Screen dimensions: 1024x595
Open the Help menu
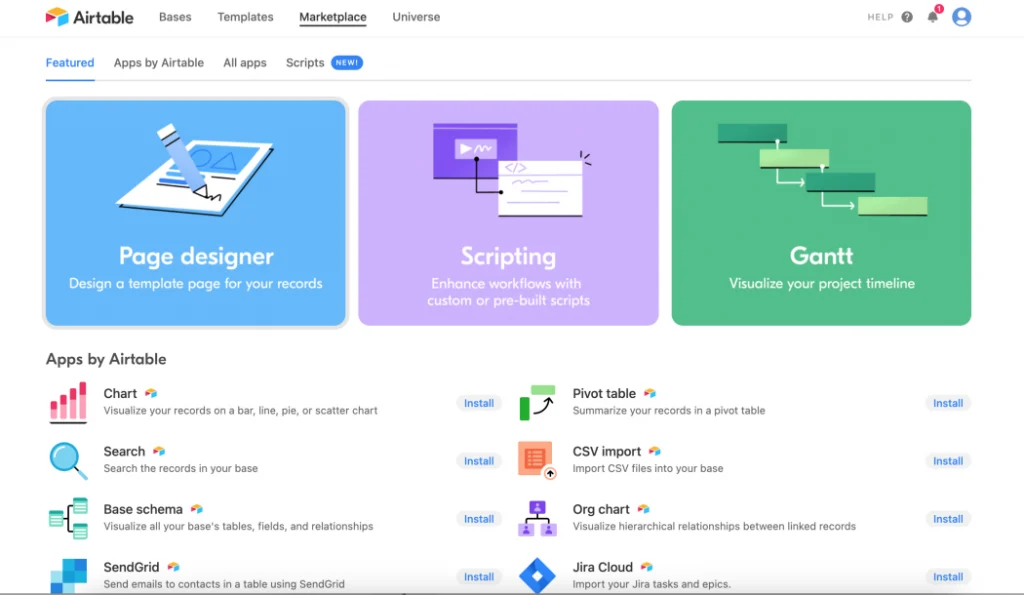(889, 17)
